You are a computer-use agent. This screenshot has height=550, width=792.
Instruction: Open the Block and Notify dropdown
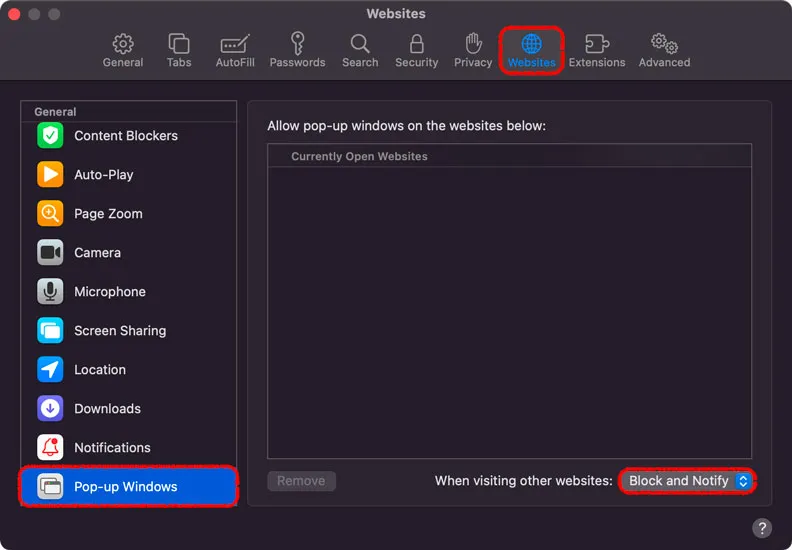[x=687, y=481]
